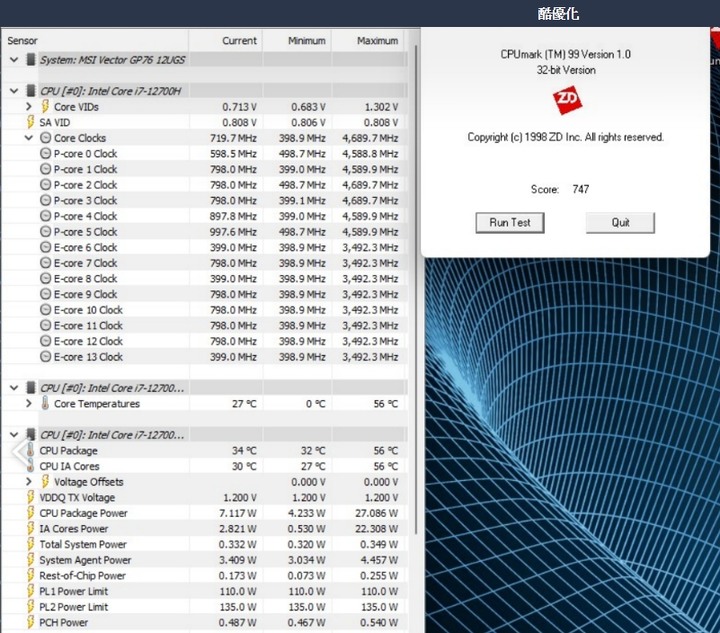This screenshot has width=720, height=633.
Task: Collapse the Core Clocks tree node
Action: (x=29, y=138)
